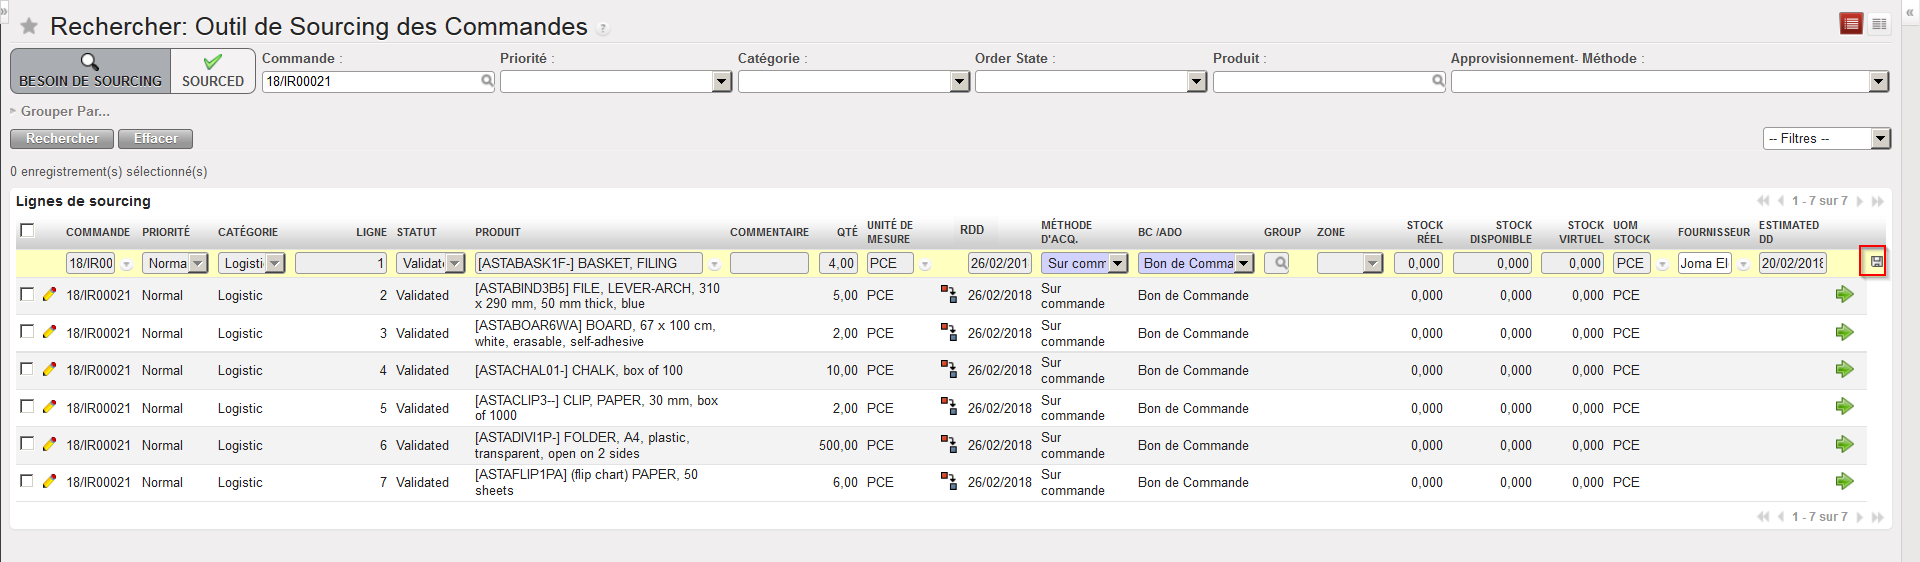1920x562 pixels.
Task: Open the Group search magnifier in edit row
Action: pos(1276,263)
